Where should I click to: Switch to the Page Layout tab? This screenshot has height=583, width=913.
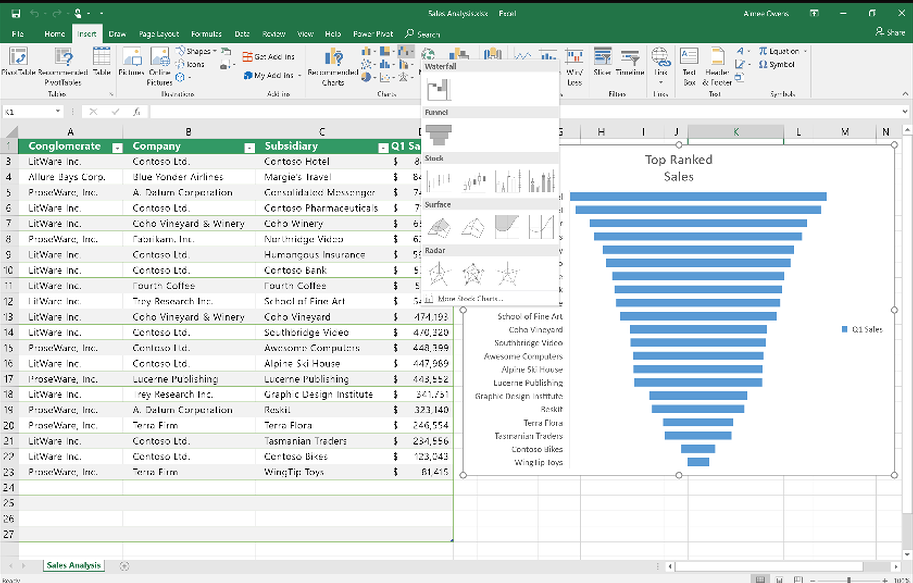click(160, 34)
